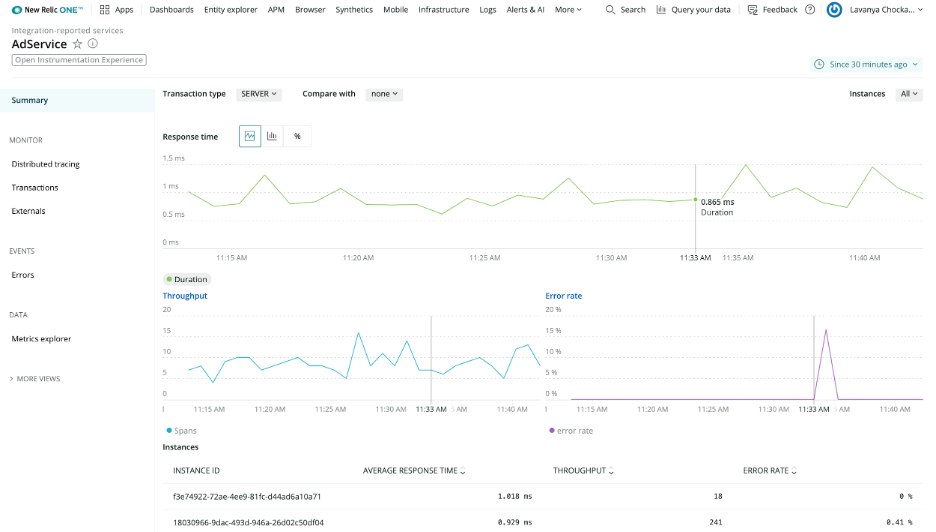The image size is (936, 532).
Task: Open the Lavanya Chocka user menu
Action: pyautogui.click(x=886, y=10)
